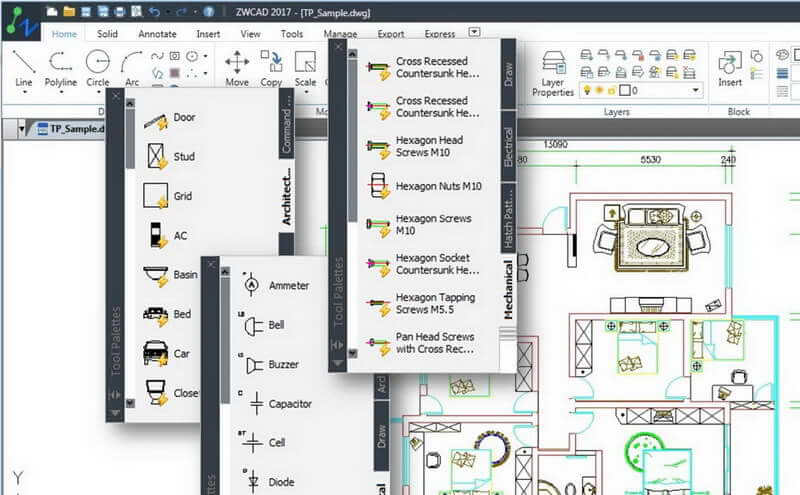
Task: Open Layer Properties manager
Action: tap(553, 73)
